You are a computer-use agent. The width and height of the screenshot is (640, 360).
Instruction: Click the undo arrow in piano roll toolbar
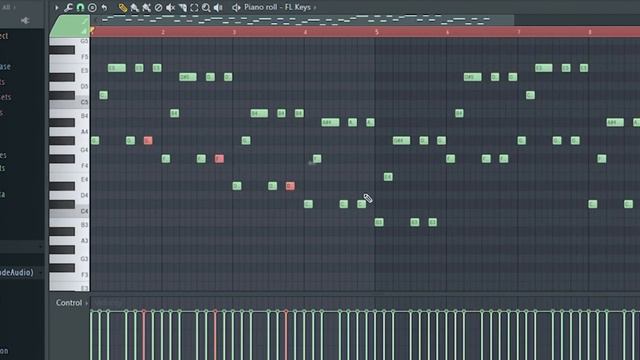[104, 7]
